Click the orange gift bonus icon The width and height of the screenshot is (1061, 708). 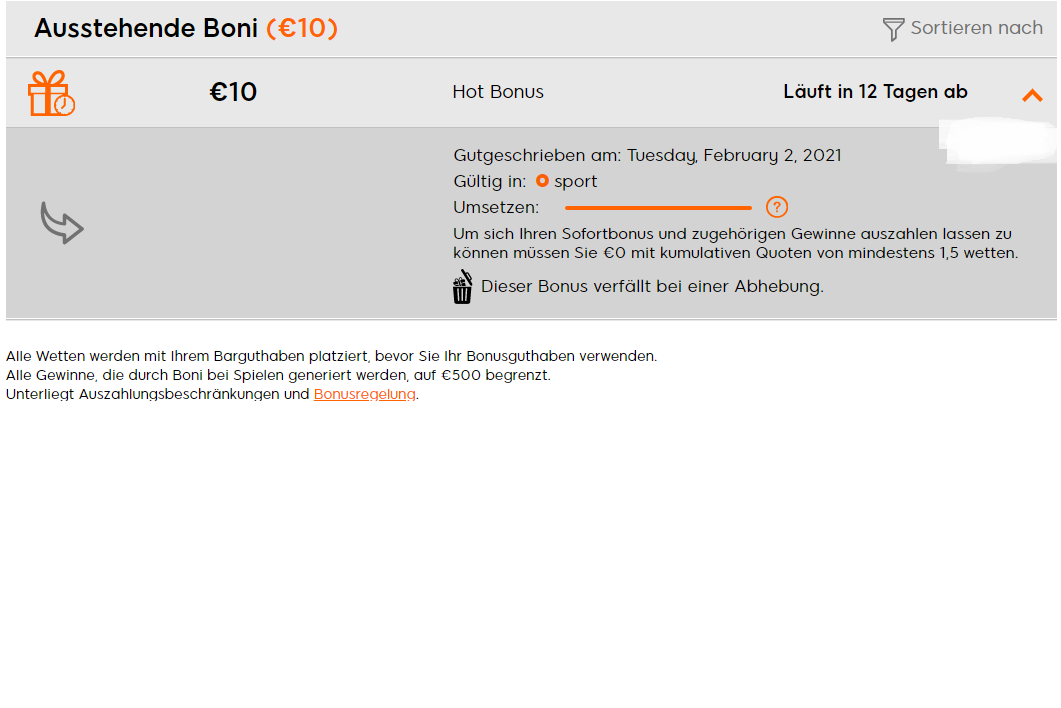pyautogui.click(x=51, y=93)
